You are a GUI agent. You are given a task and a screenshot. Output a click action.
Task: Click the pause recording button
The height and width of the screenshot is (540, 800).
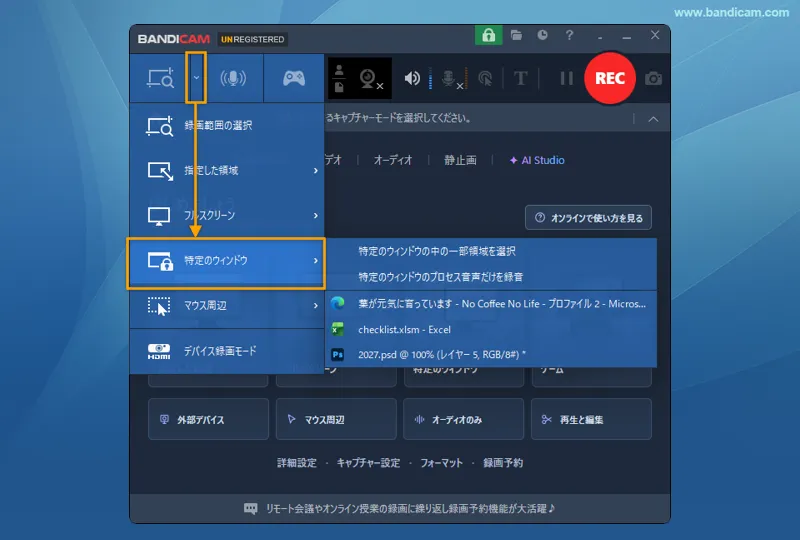coord(566,78)
